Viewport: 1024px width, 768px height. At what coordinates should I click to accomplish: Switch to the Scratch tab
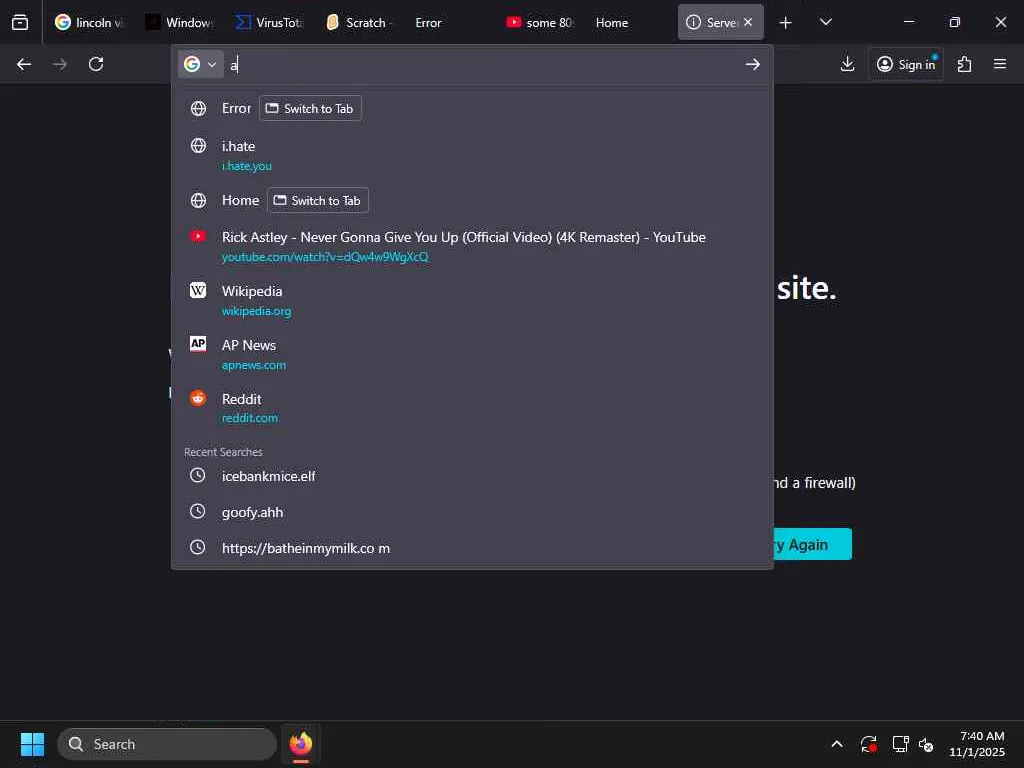tap(360, 23)
